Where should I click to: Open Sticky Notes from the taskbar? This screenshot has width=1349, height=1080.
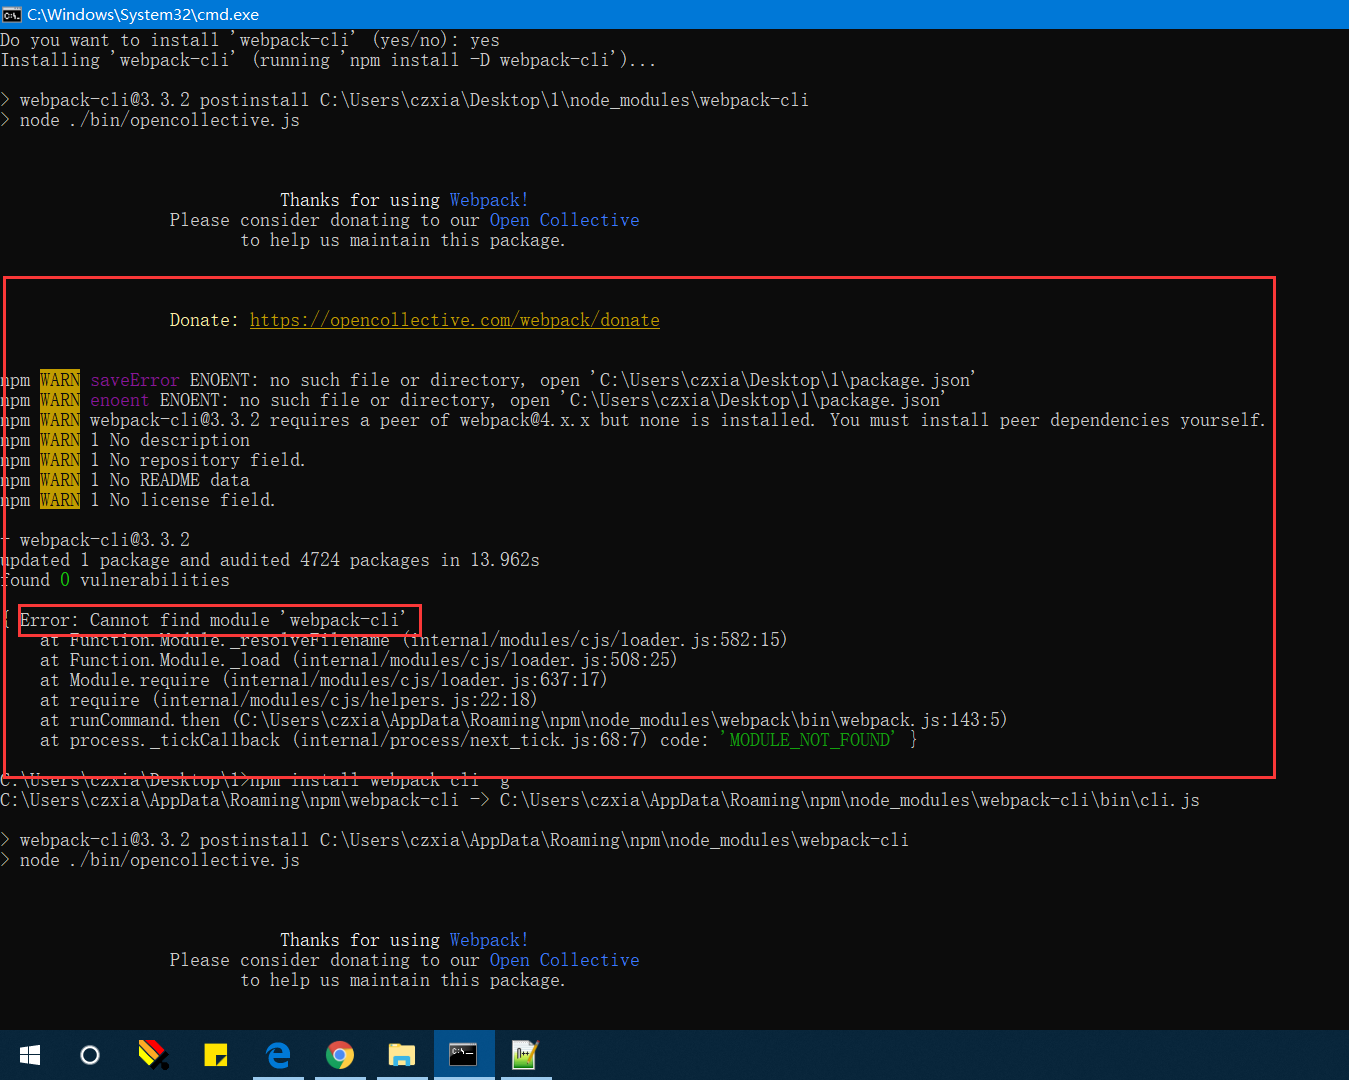pos(215,1055)
